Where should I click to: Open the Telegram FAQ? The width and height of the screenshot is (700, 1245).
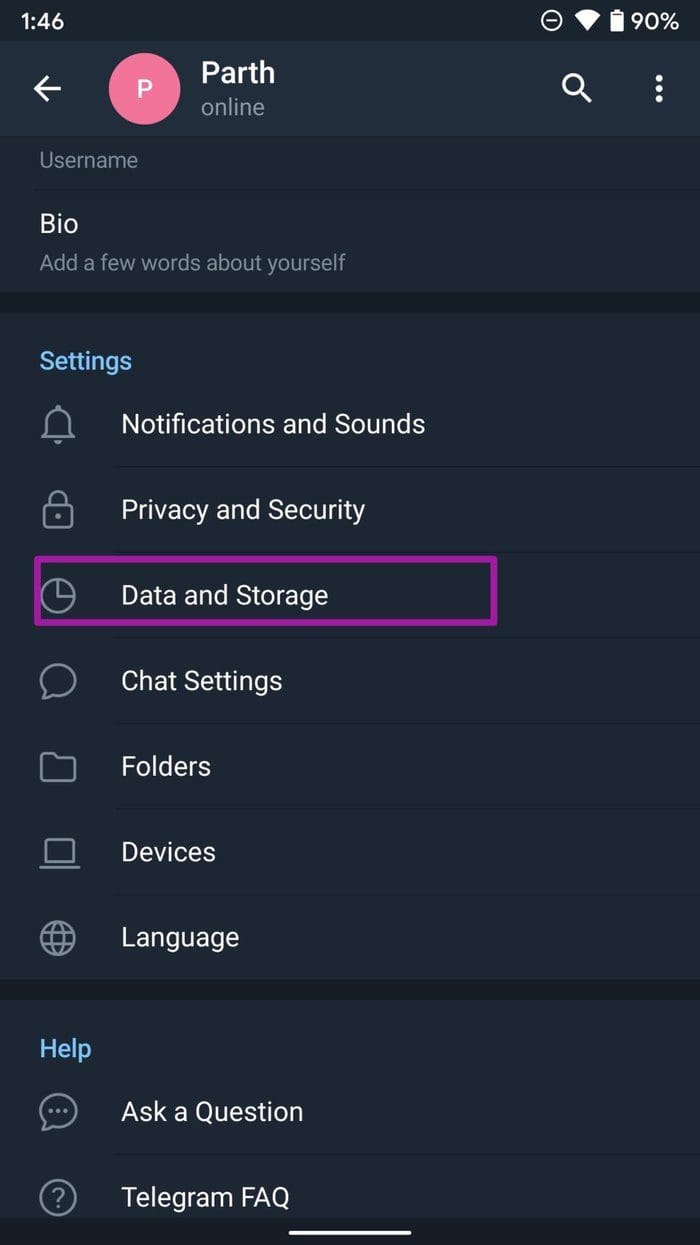point(205,1197)
